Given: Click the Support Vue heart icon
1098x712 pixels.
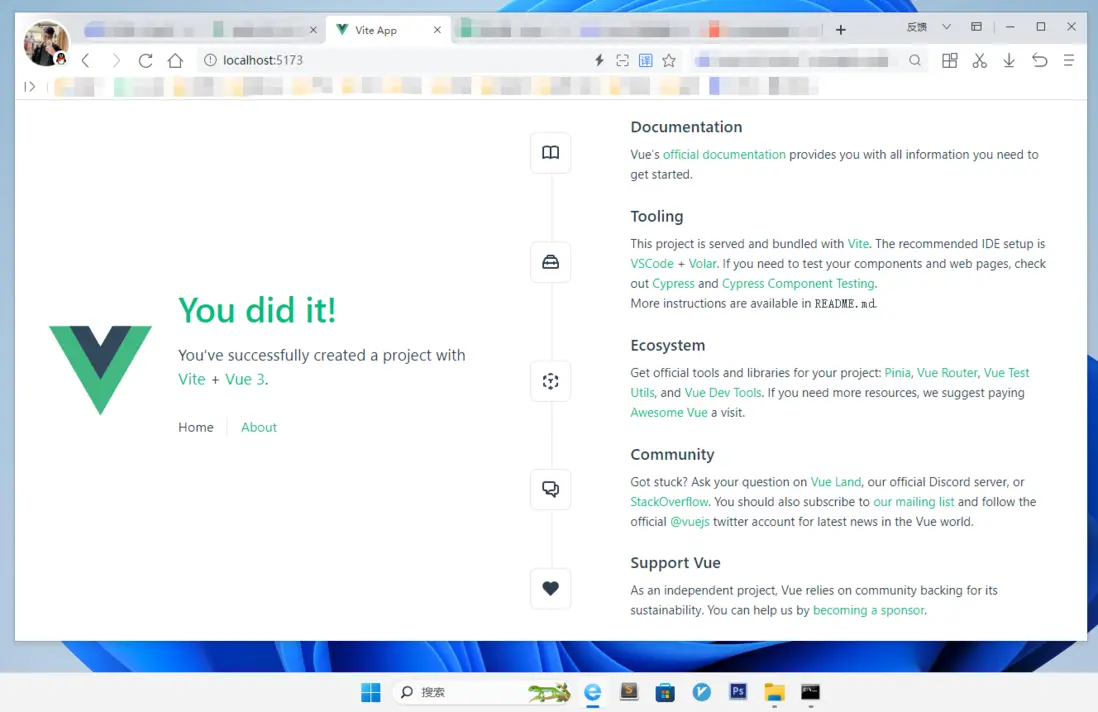Looking at the screenshot, I should click(x=550, y=588).
